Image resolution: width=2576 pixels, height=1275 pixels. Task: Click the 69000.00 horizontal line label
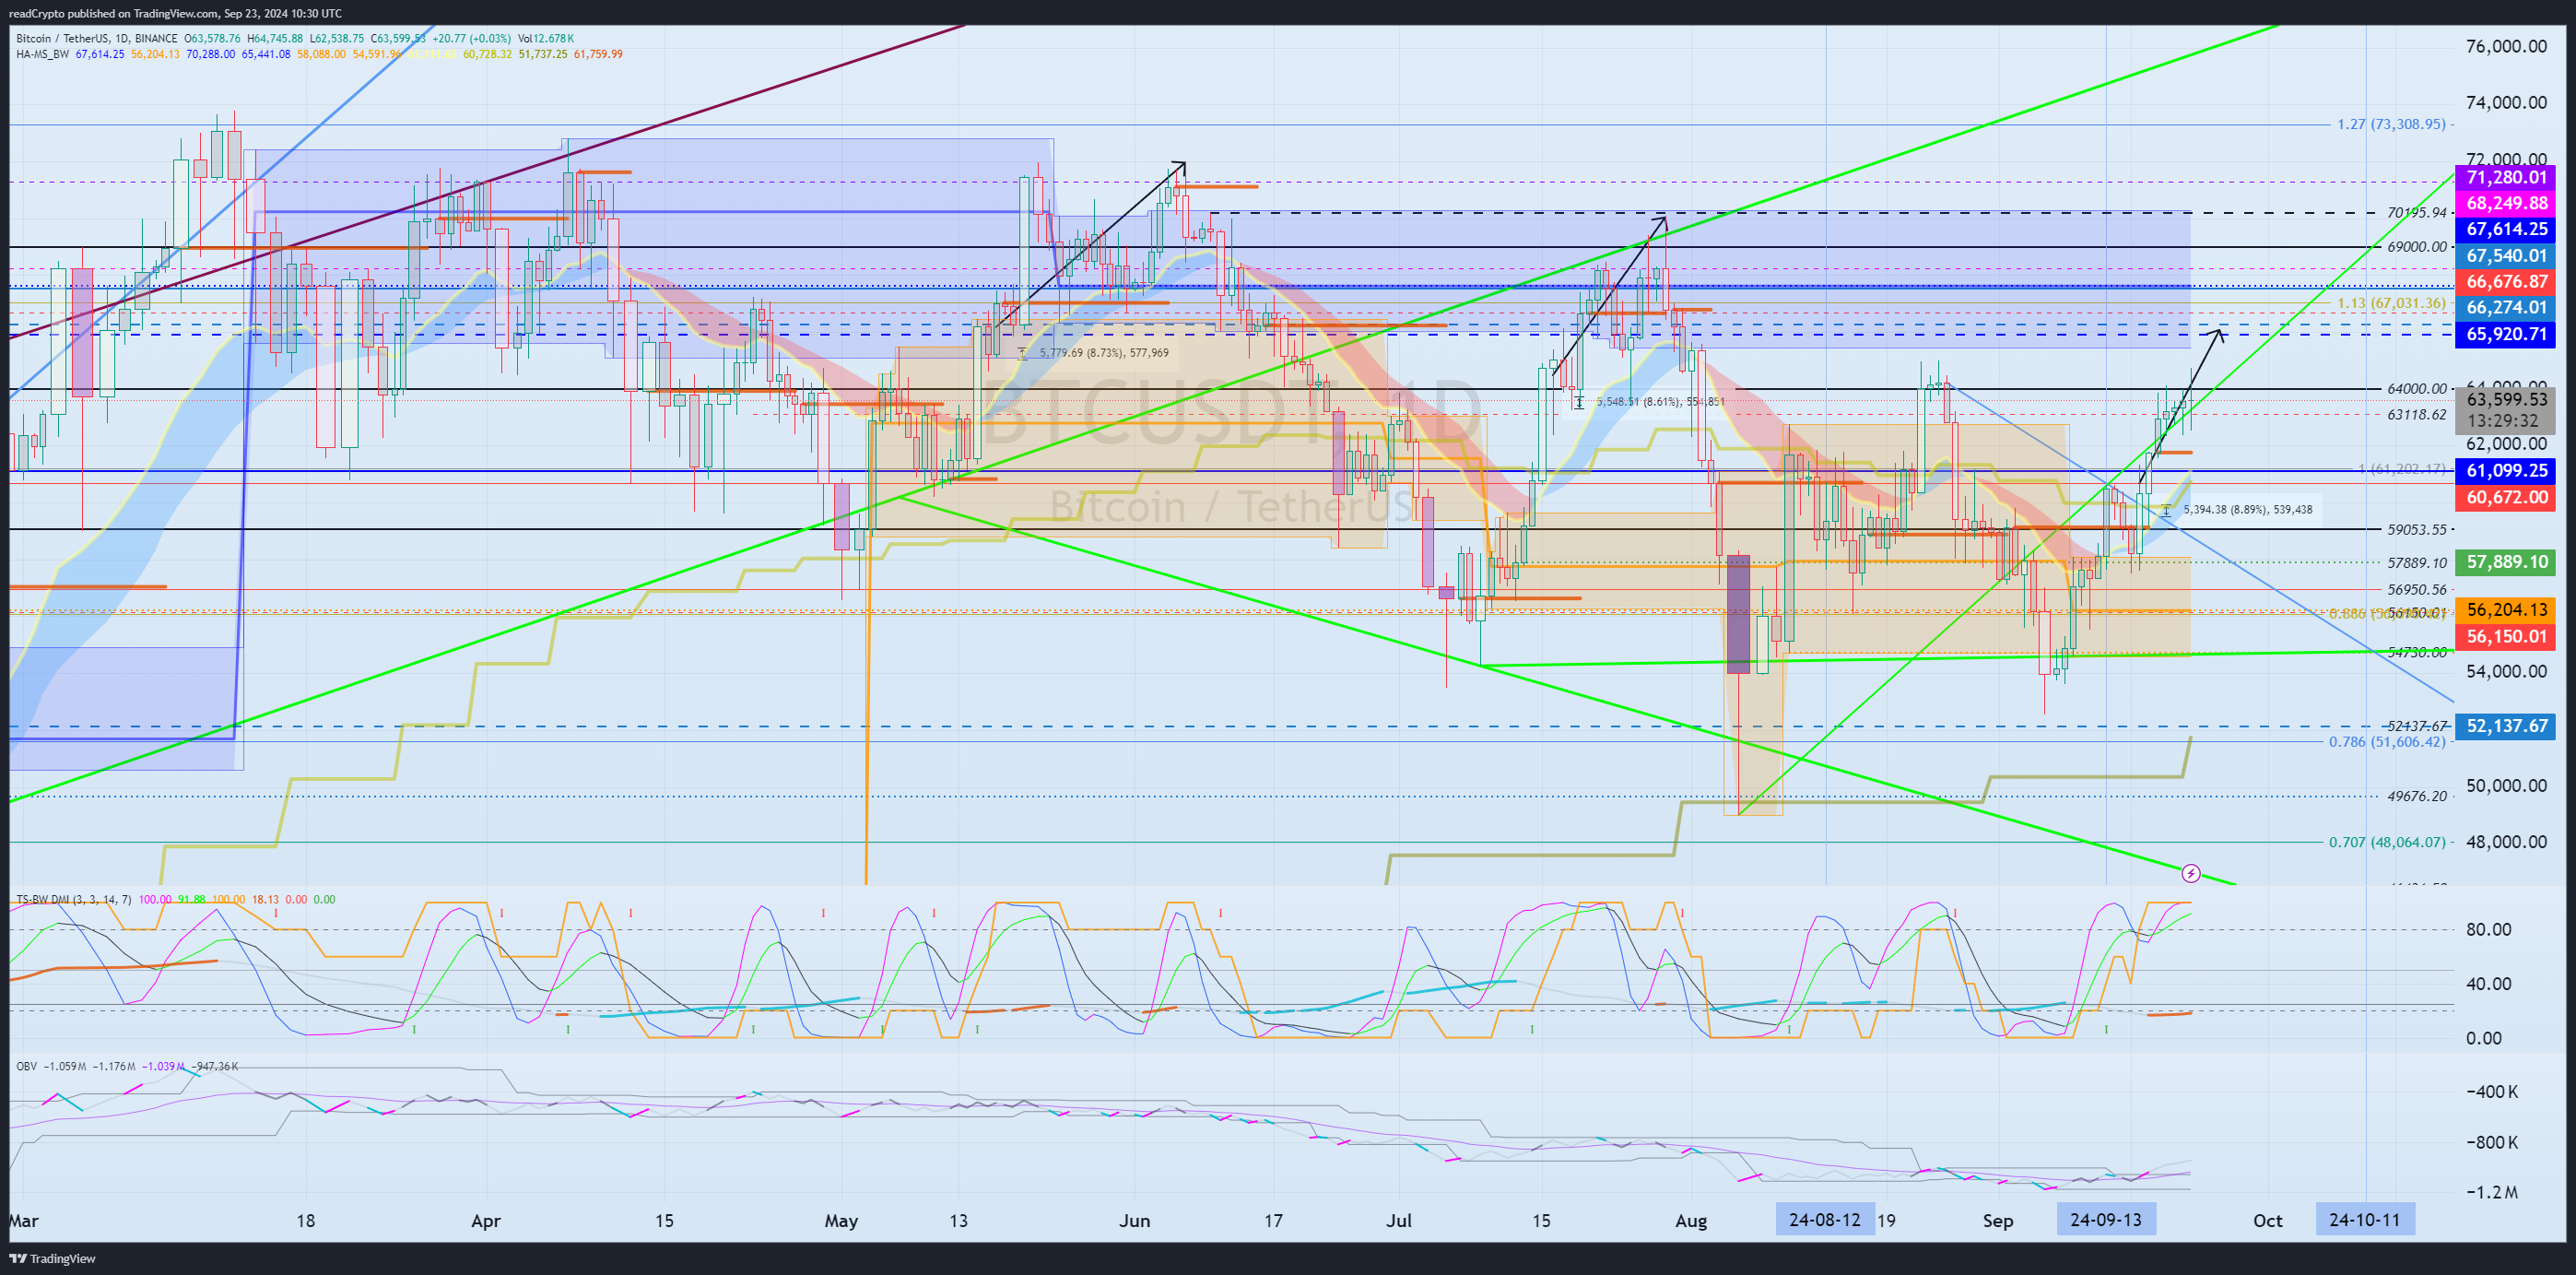(2417, 247)
